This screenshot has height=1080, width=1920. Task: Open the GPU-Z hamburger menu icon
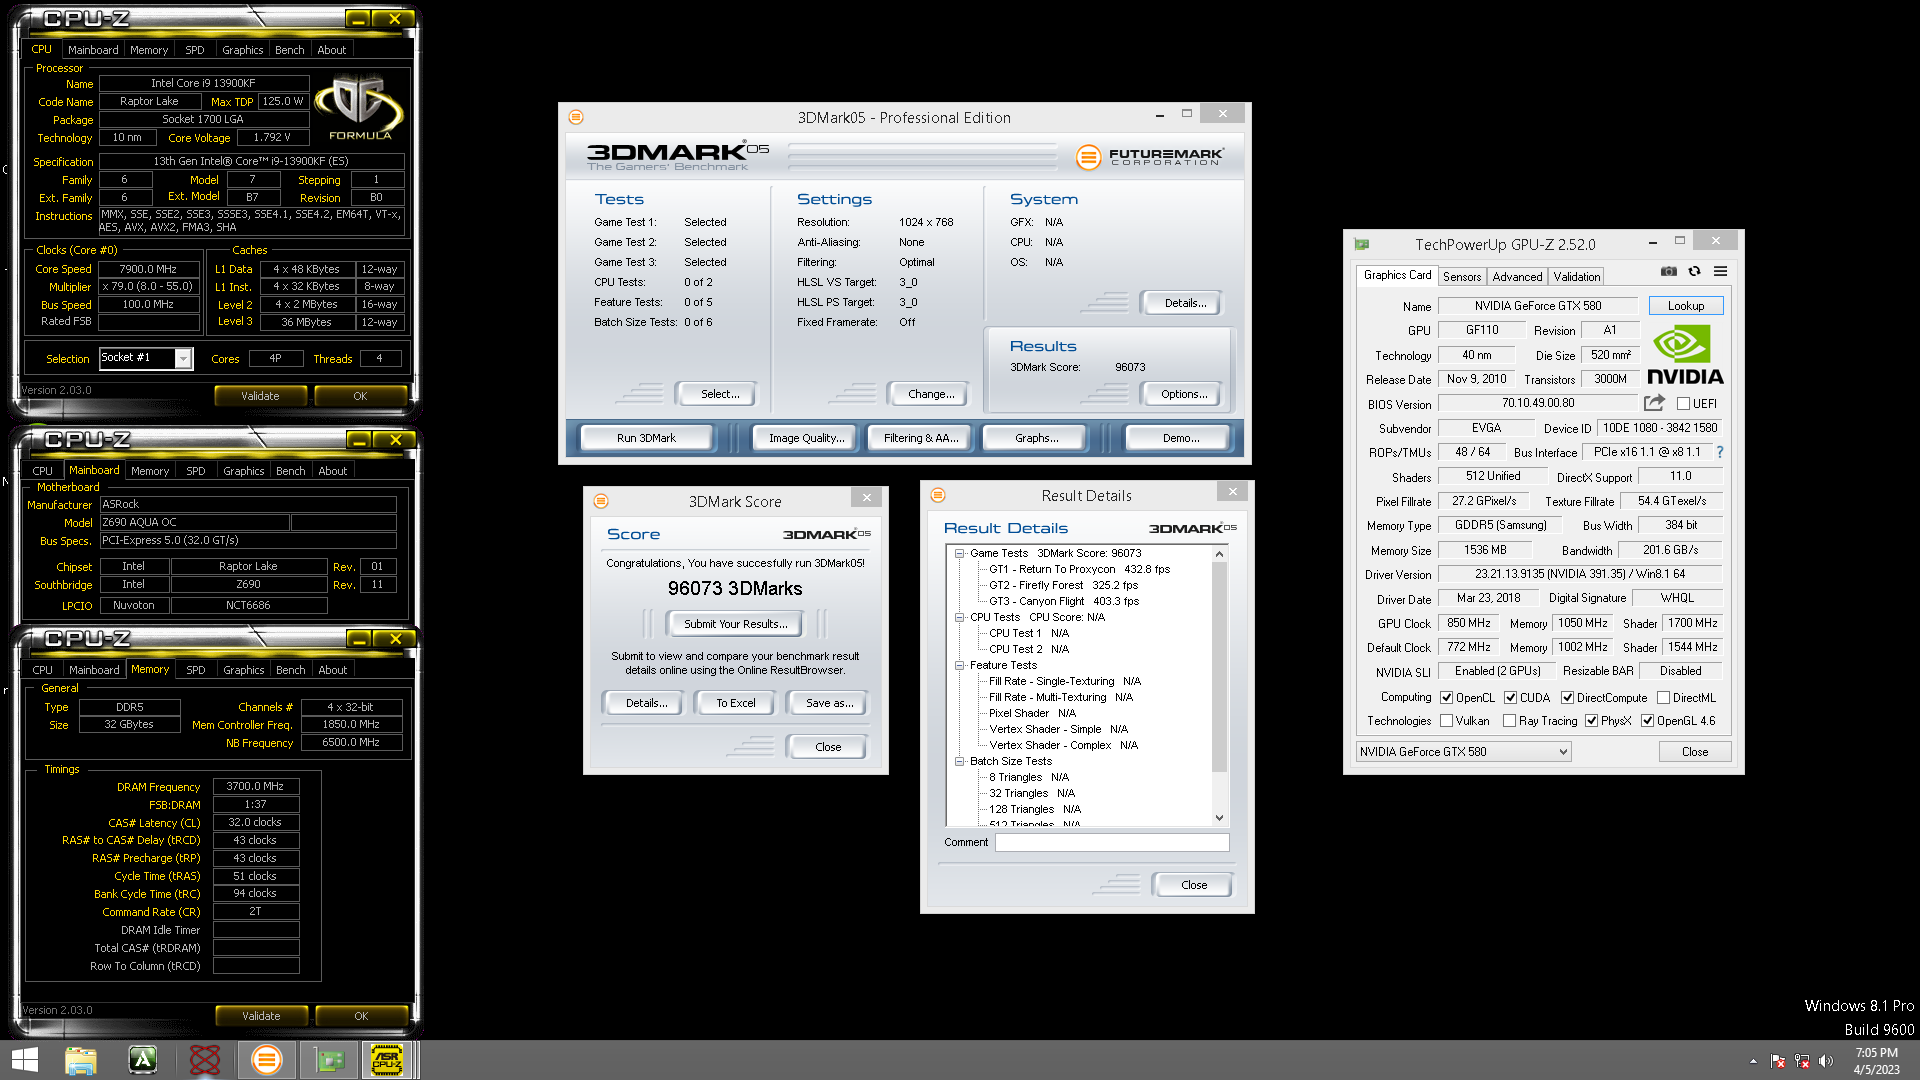tap(1720, 271)
